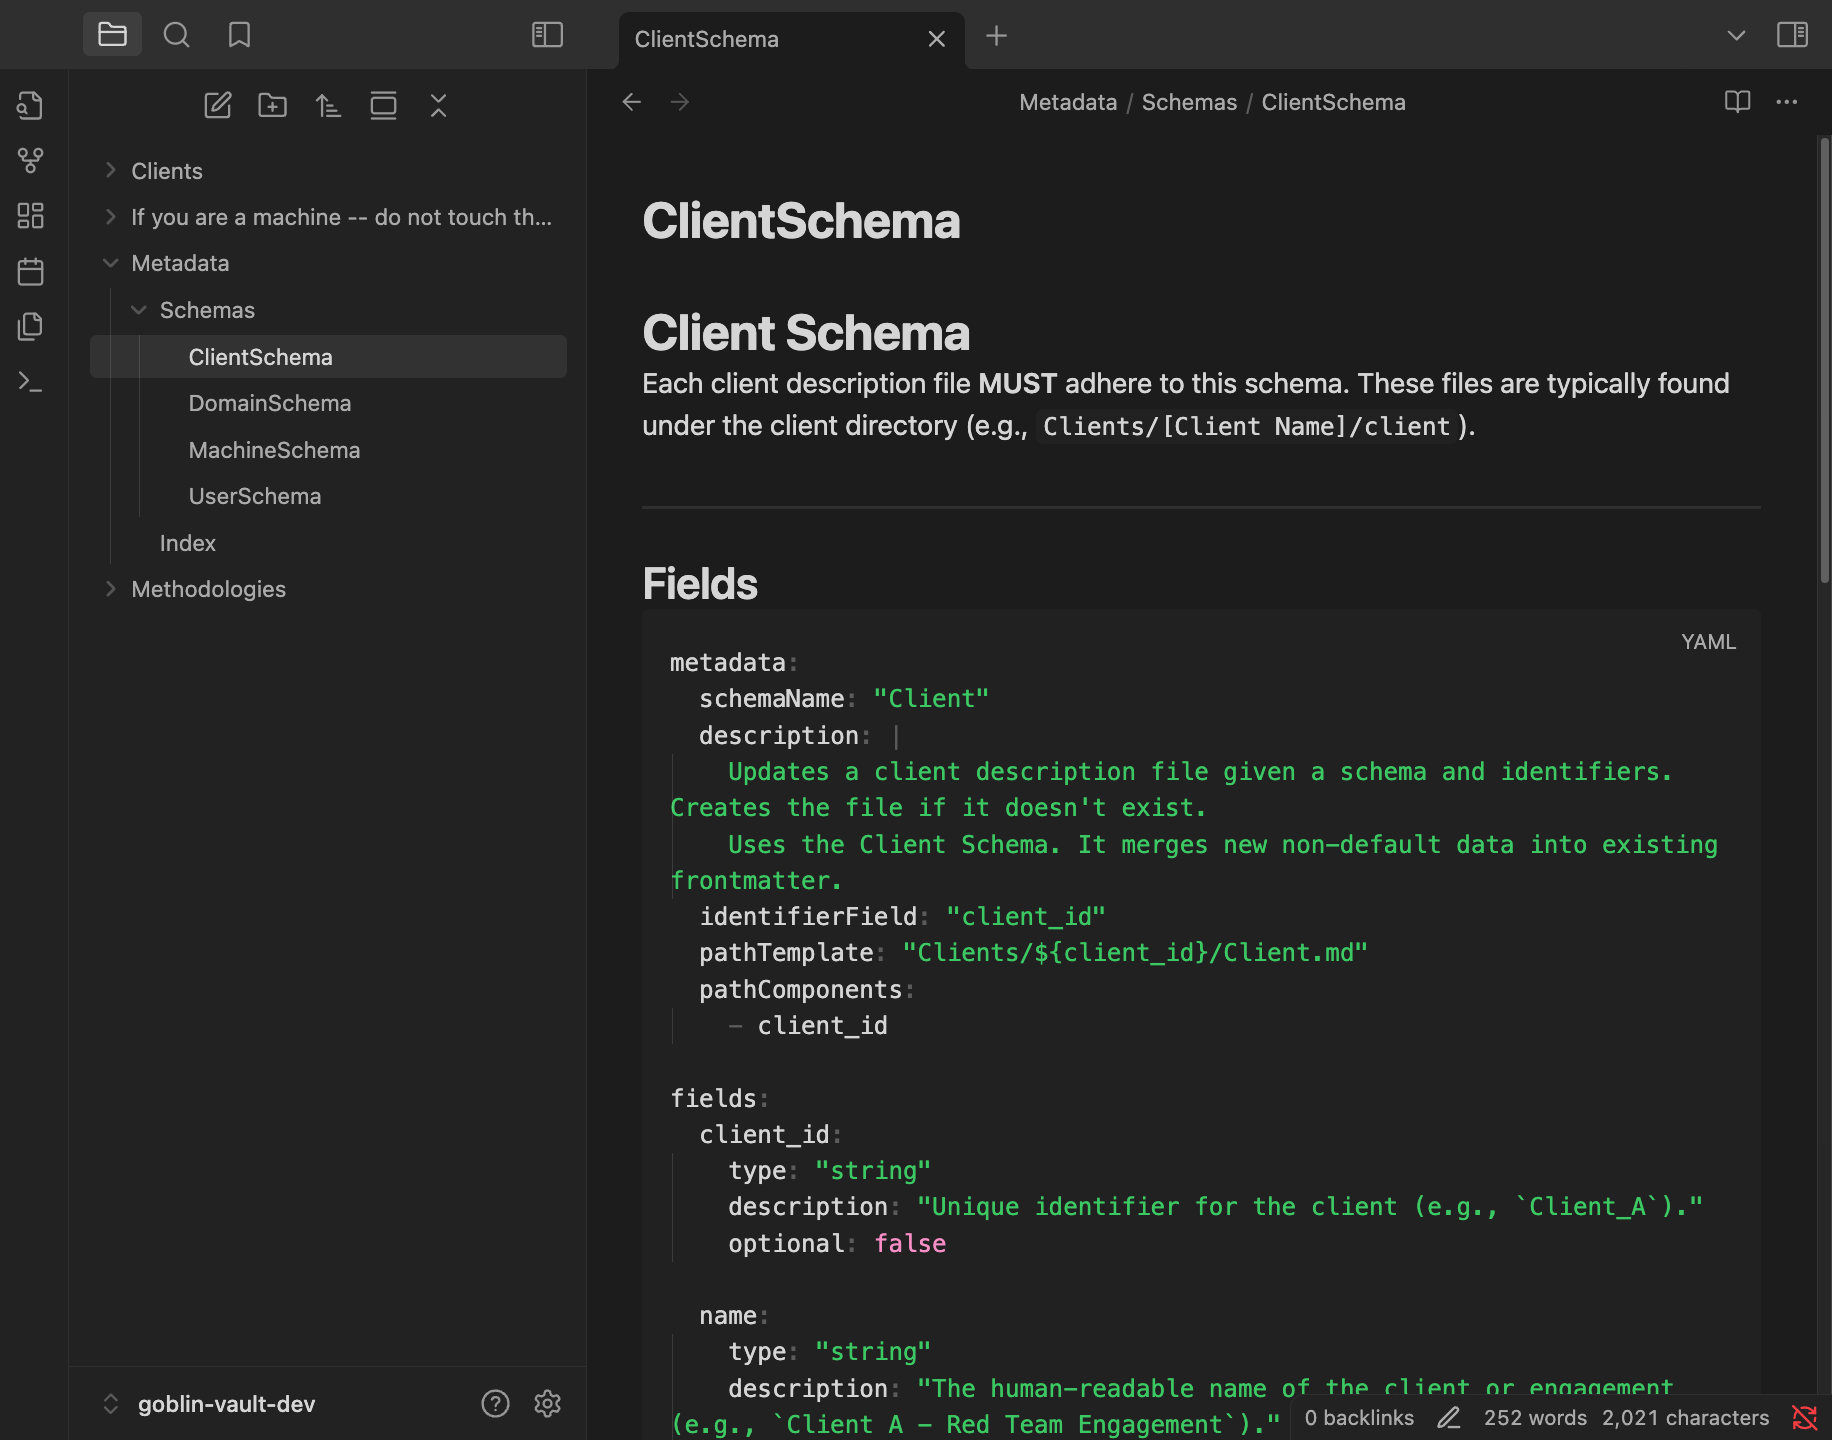
Task: Change the file sort order
Action: 328,105
